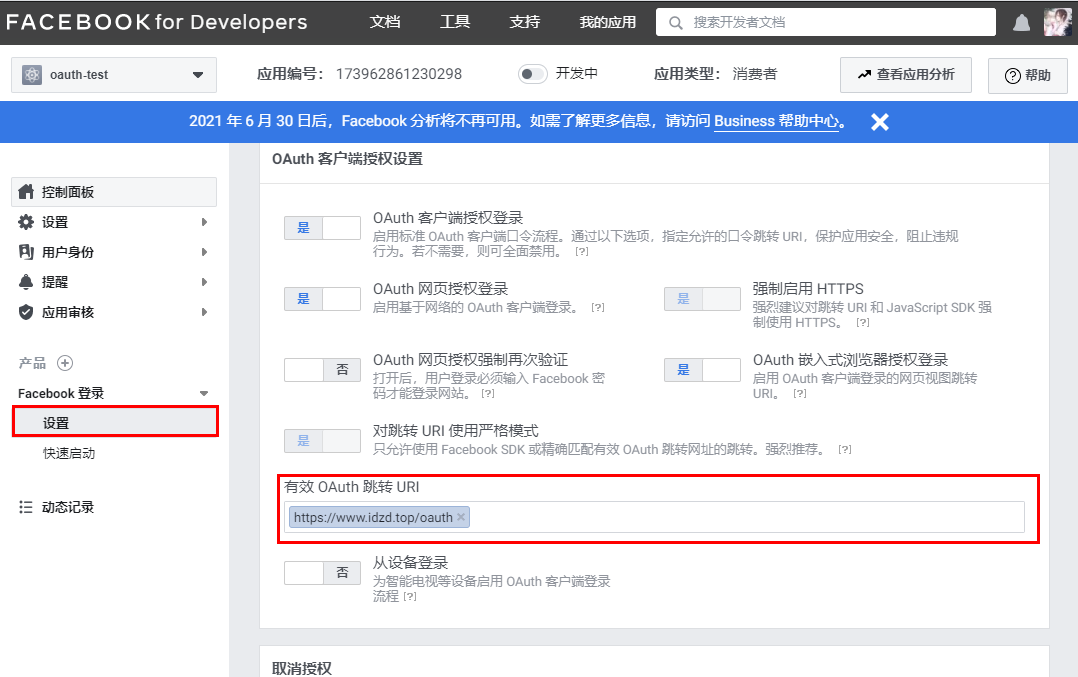Click the 帮助 button
Viewport: 1078px width, 677px height.
pyautogui.click(x=1028, y=76)
